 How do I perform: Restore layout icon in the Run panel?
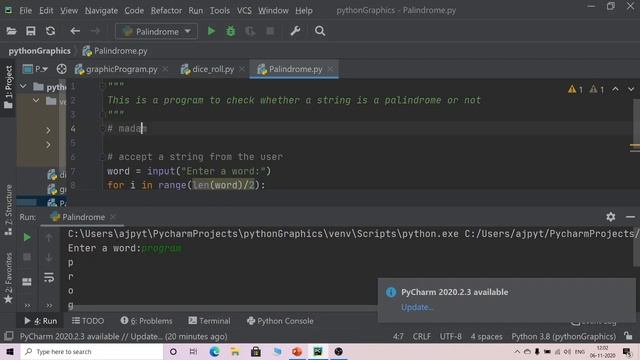(x=27, y=282)
